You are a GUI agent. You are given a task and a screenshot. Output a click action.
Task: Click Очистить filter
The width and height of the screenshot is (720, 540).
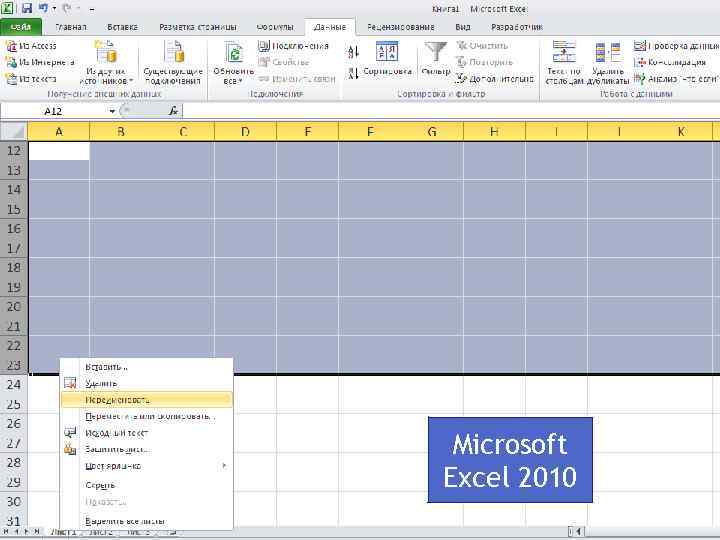tap(482, 45)
